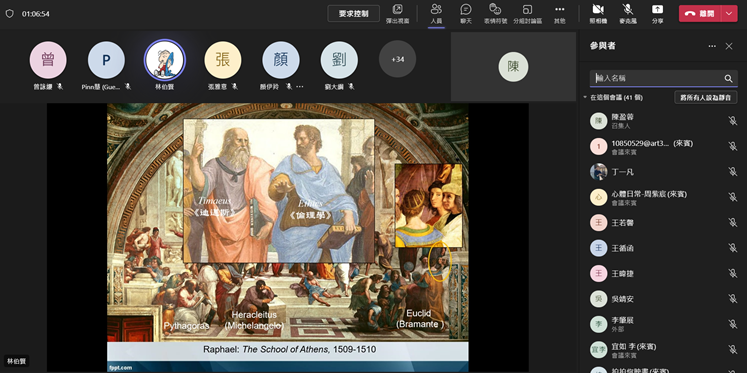Show the +34 additional participants
This screenshot has height=373, width=747.
click(x=397, y=59)
